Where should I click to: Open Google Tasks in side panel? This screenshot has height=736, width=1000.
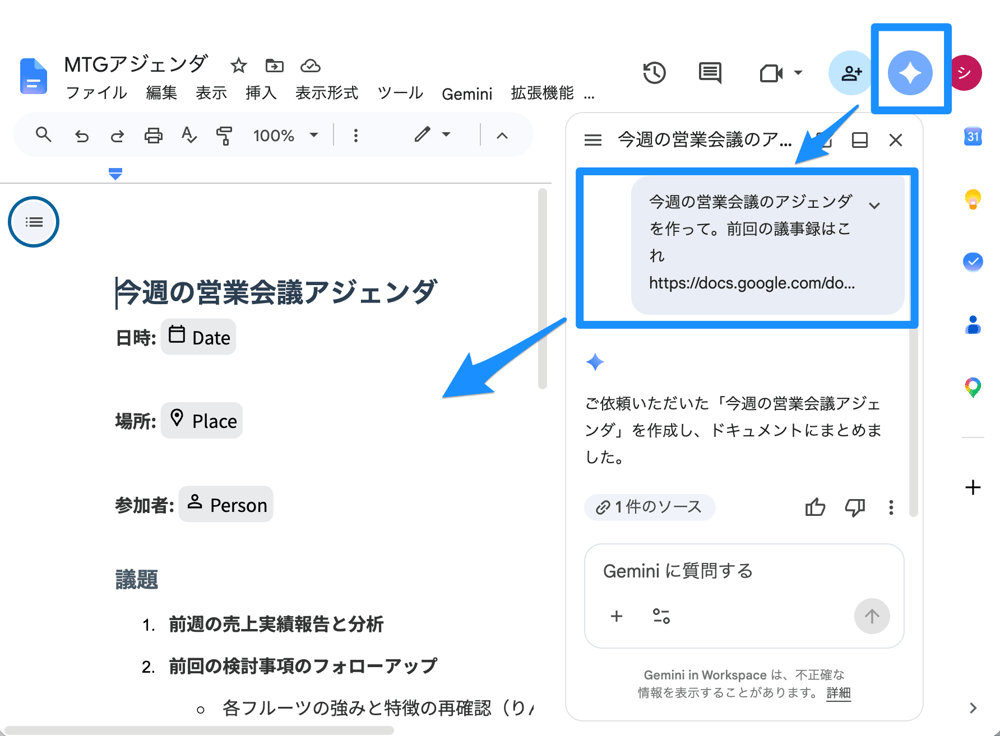[973, 261]
